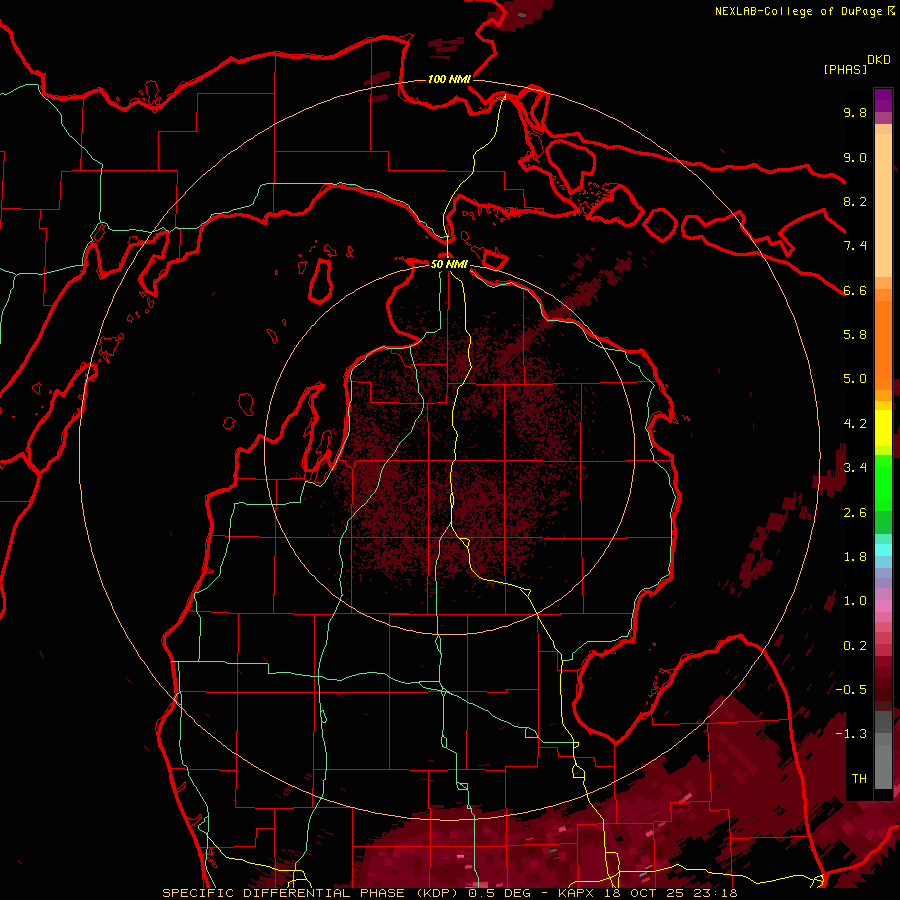Click the bright green color bar segment
The height and width of the screenshot is (900, 900).
(x=883, y=482)
